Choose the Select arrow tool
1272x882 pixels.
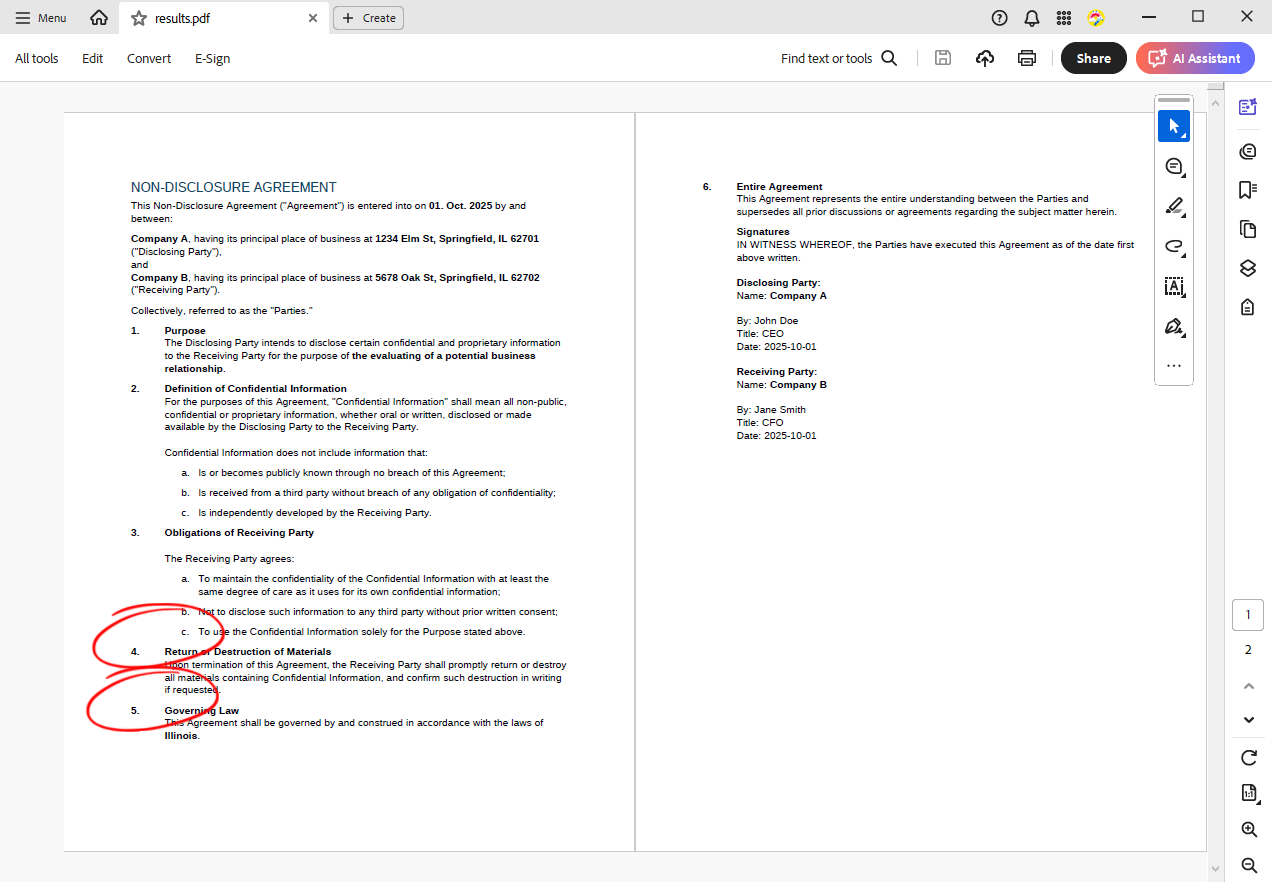tap(1174, 126)
